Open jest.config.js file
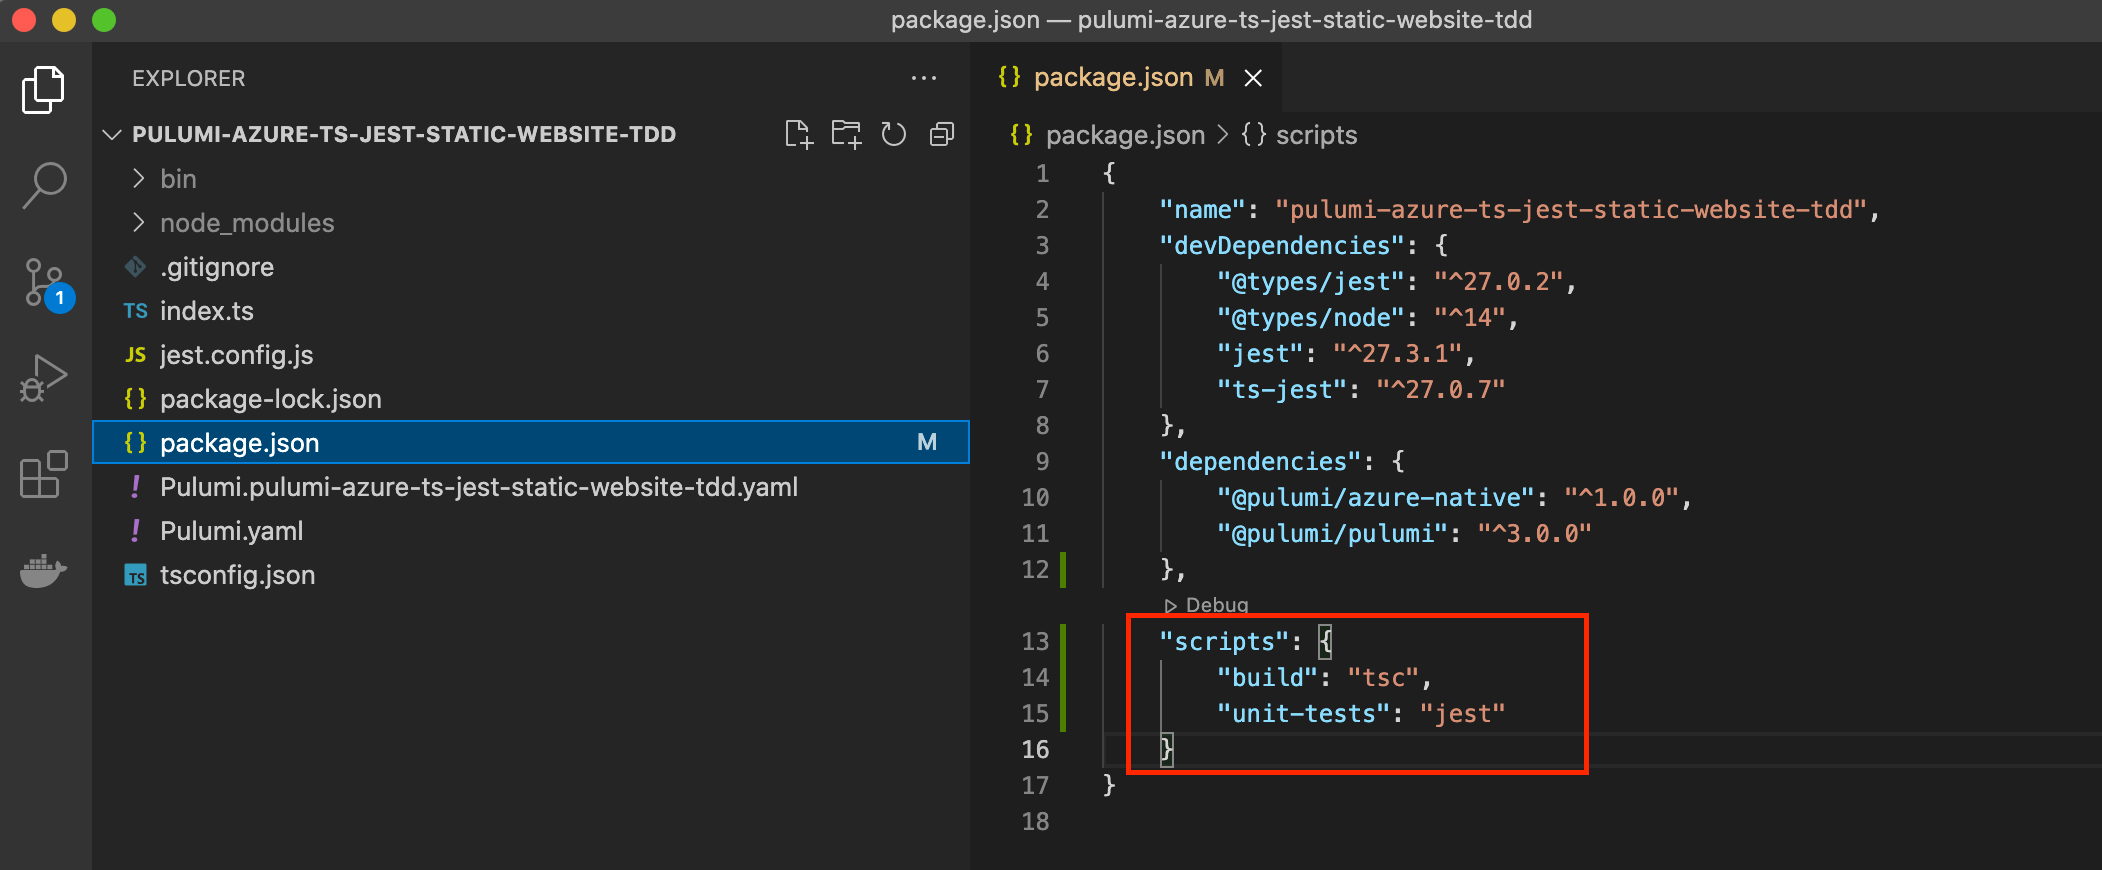Viewport: 2102px width, 870px height. tap(531, 355)
